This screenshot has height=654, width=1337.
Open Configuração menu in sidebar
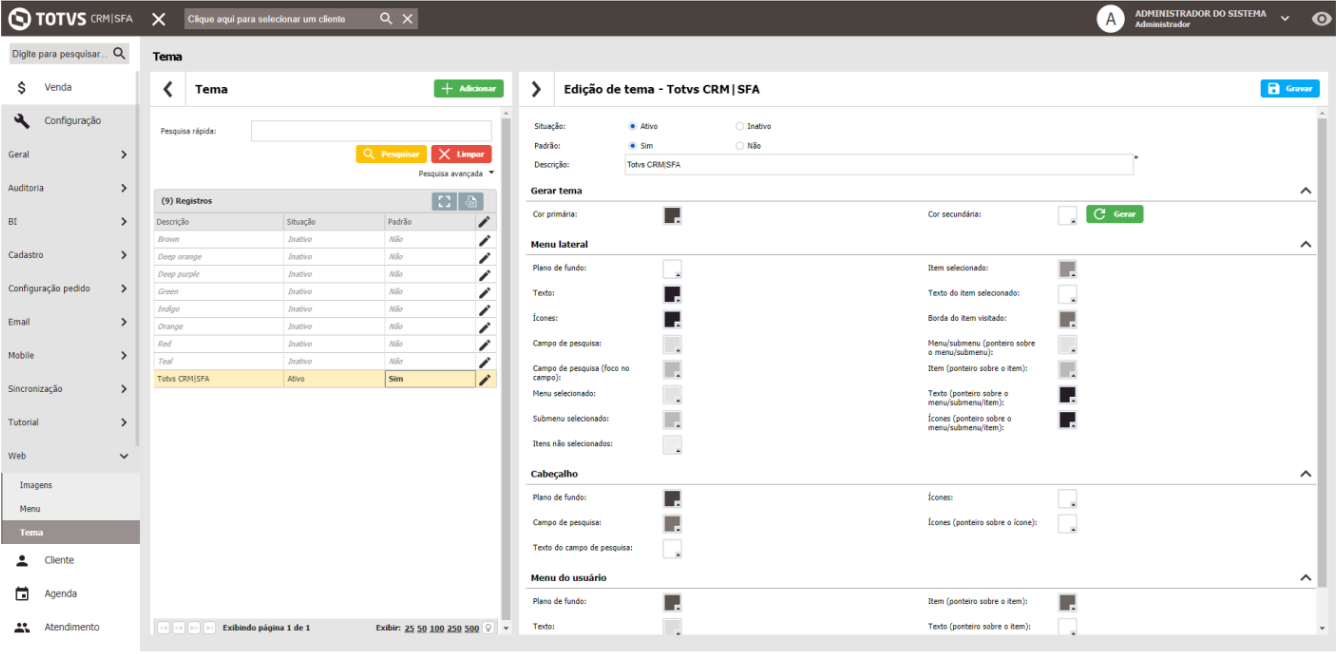point(70,120)
